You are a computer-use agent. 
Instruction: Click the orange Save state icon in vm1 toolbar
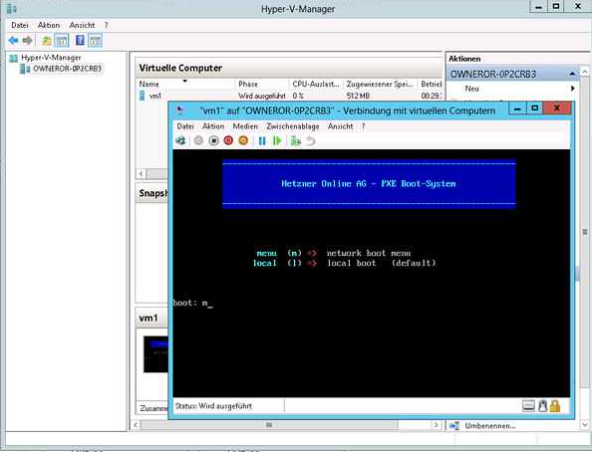pyautogui.click(x=244, y=141)
